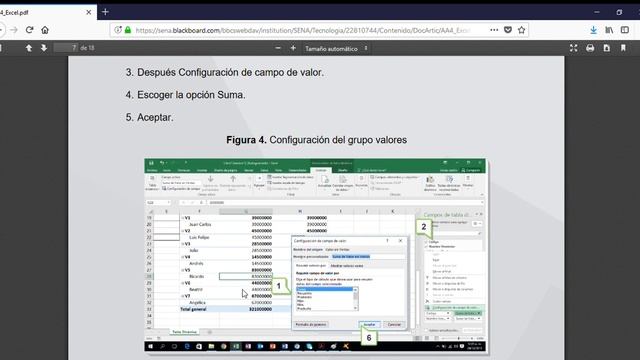Screen dimensions: 640x360
Task: Restore down the Firefox window
Action: 619,12
